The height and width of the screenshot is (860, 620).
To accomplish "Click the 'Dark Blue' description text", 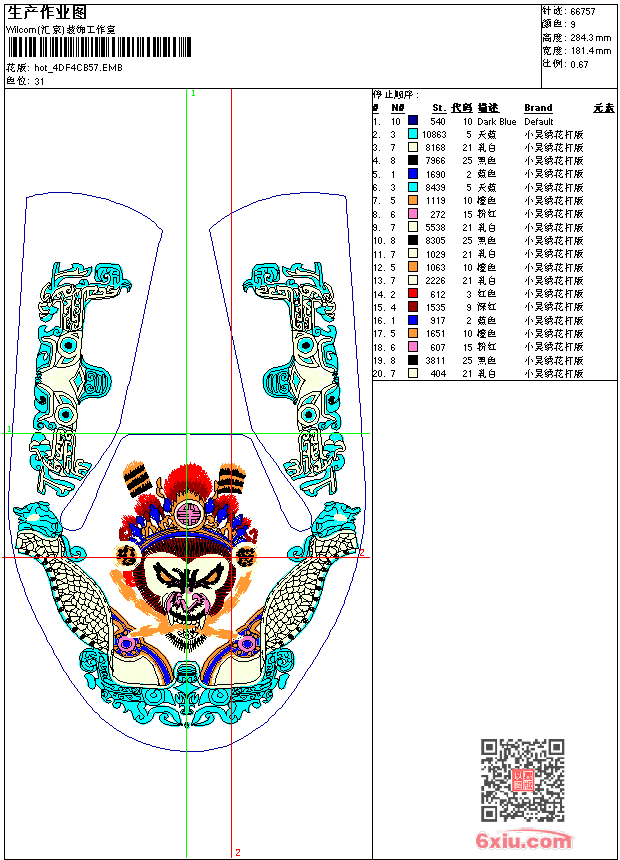I will tap(497, 122).
